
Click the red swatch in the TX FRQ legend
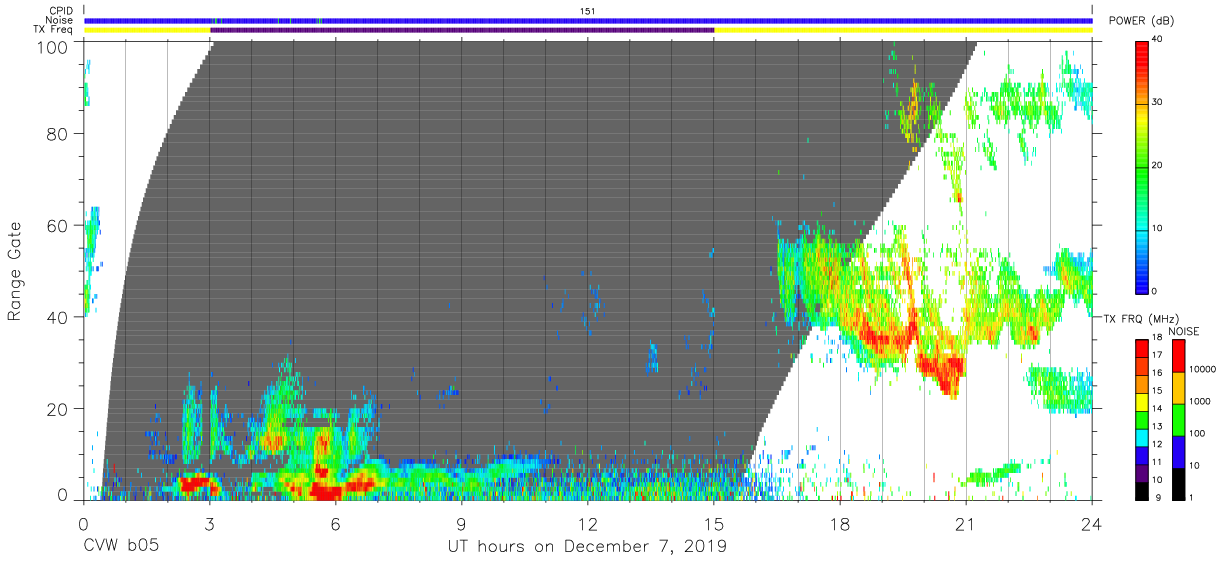[1141, 349]
